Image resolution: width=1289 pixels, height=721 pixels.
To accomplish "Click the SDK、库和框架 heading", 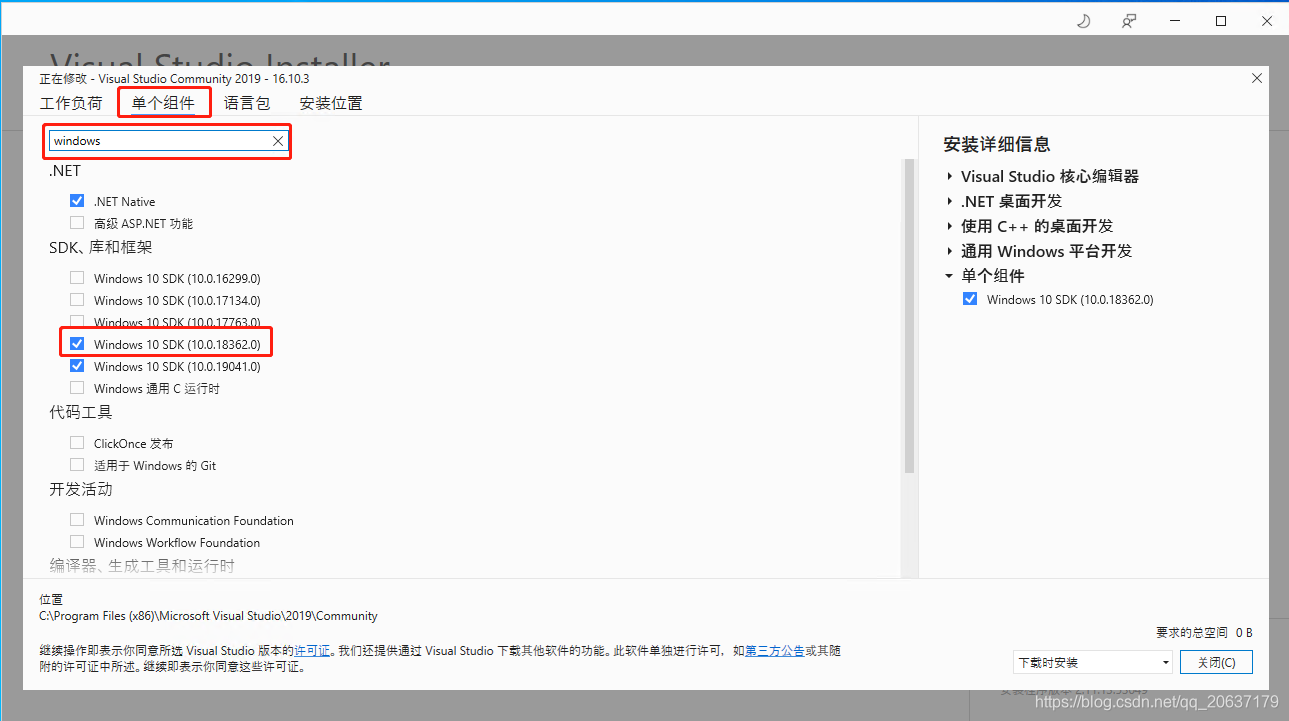I will click(101, 247).
